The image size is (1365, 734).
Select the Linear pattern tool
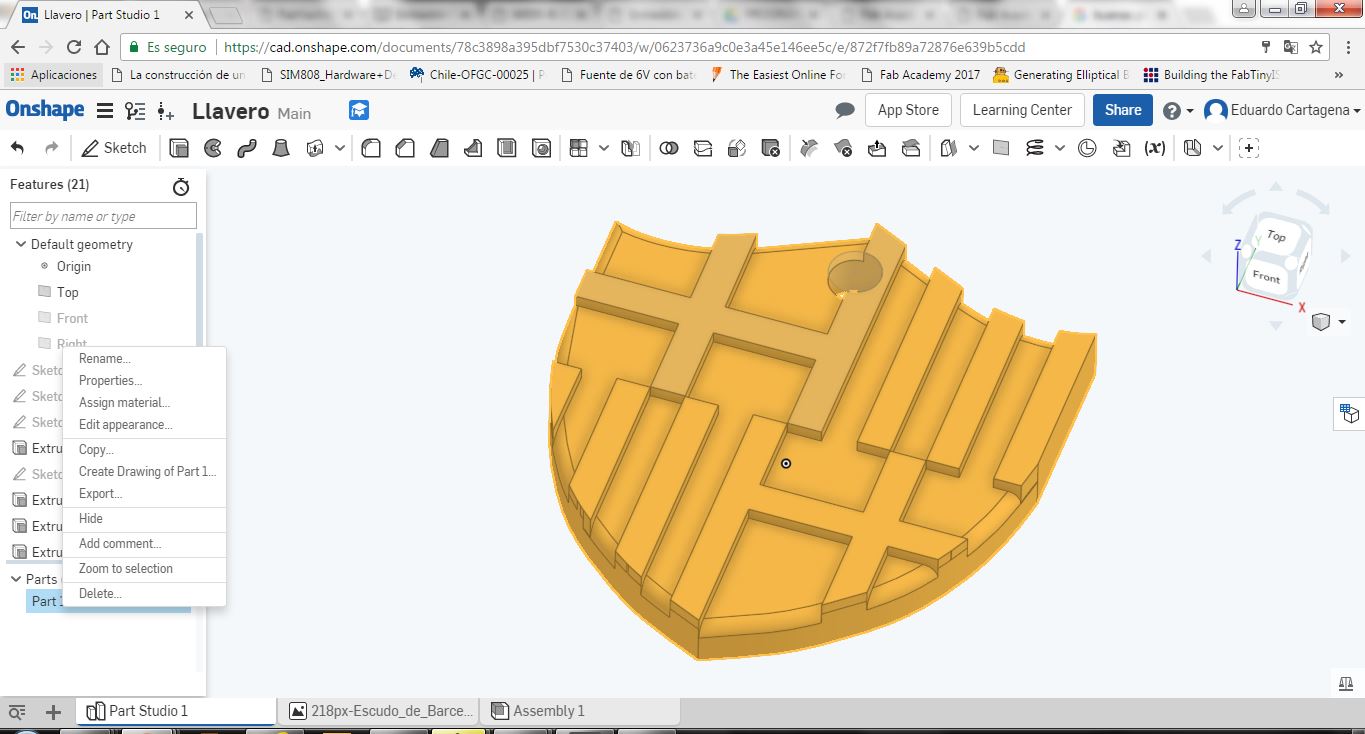(x=578, y=148)
